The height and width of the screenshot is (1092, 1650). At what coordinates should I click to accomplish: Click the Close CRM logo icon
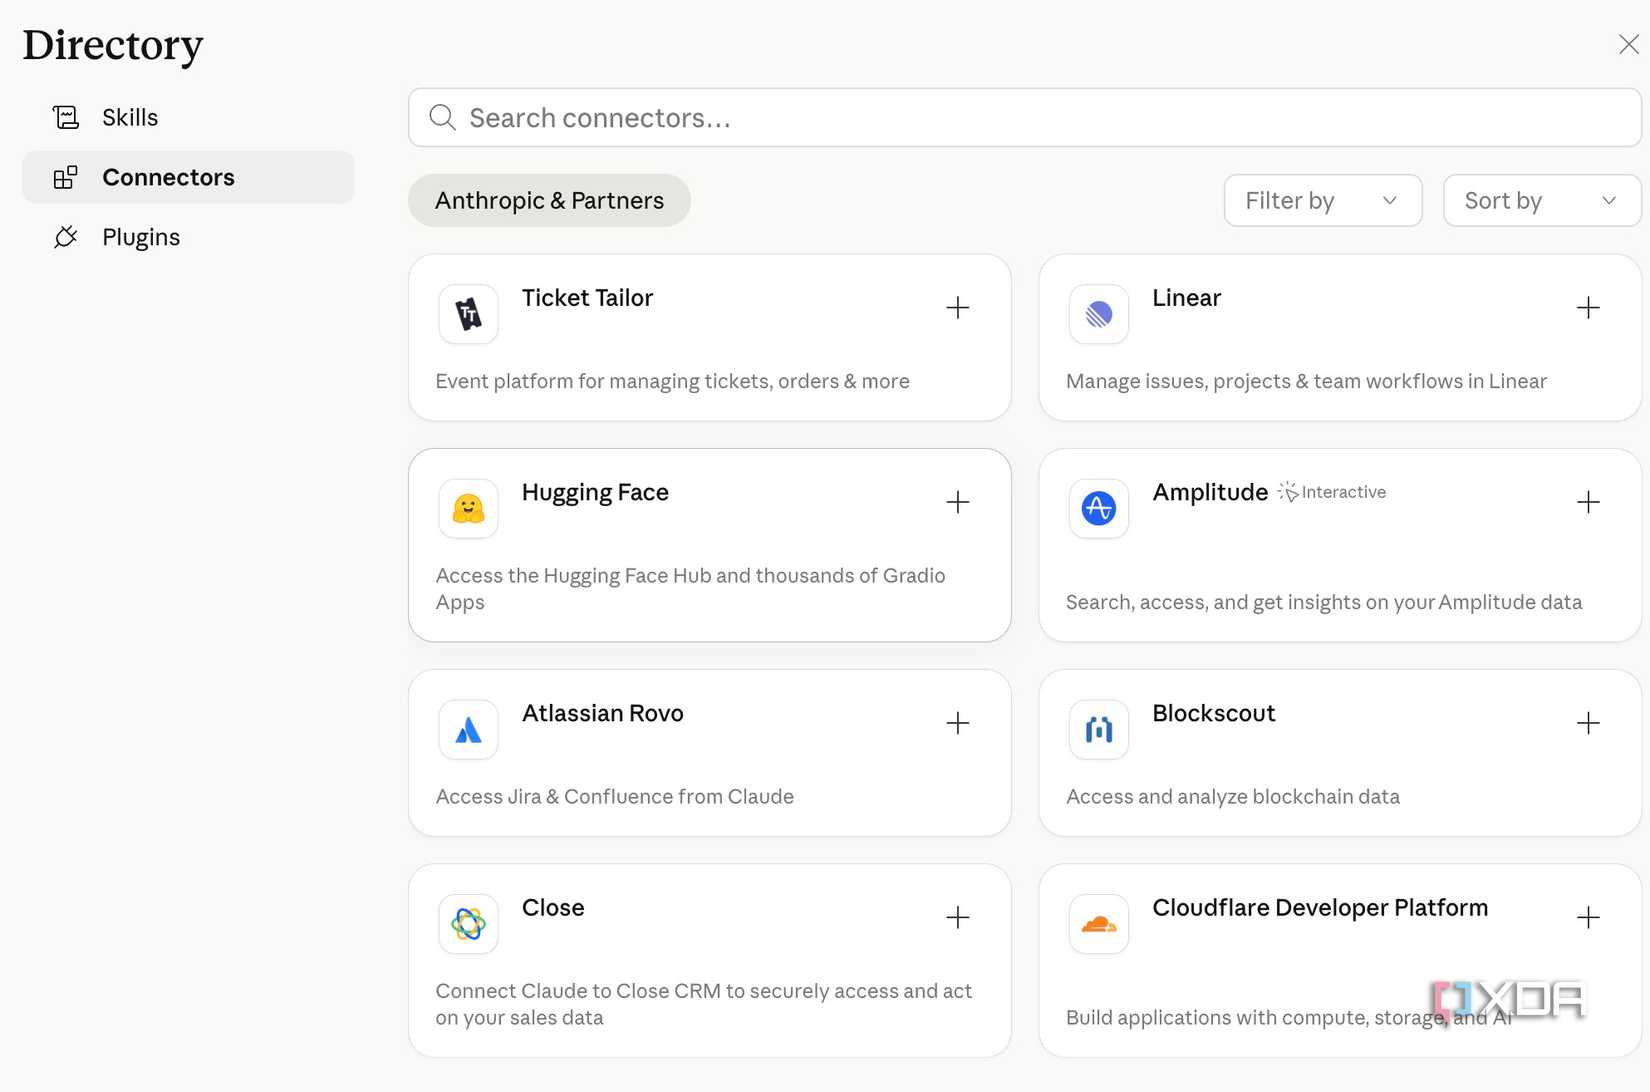click(468, 924)
